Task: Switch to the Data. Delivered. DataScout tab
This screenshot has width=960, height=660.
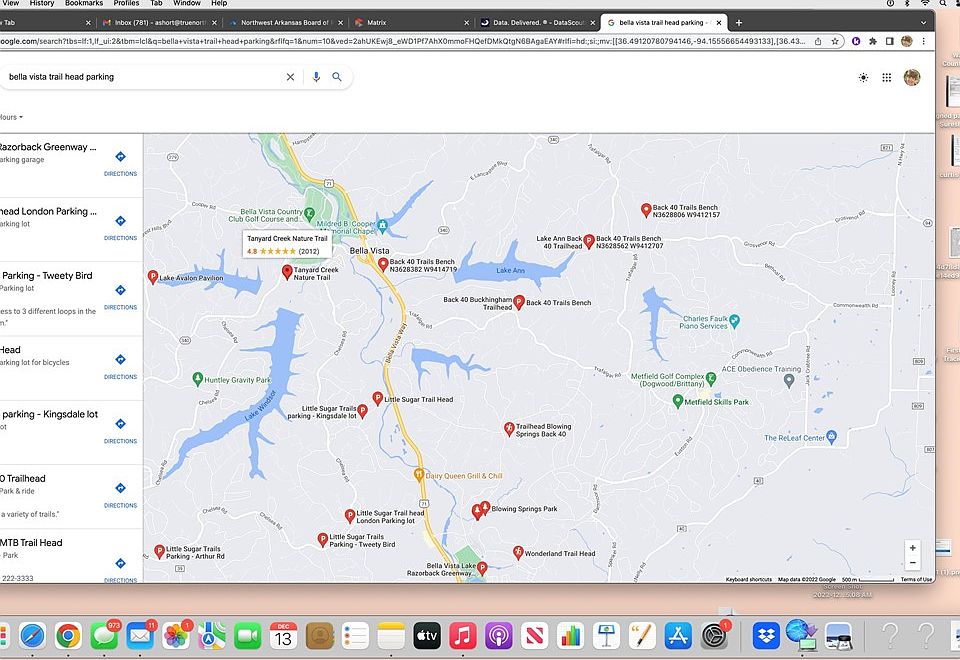Action: tap(538, 23)
